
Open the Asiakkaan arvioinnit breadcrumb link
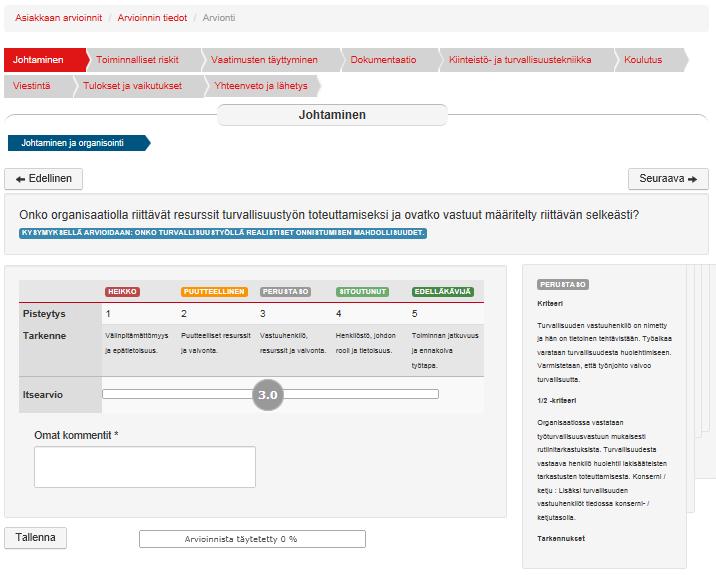point(58,18)
